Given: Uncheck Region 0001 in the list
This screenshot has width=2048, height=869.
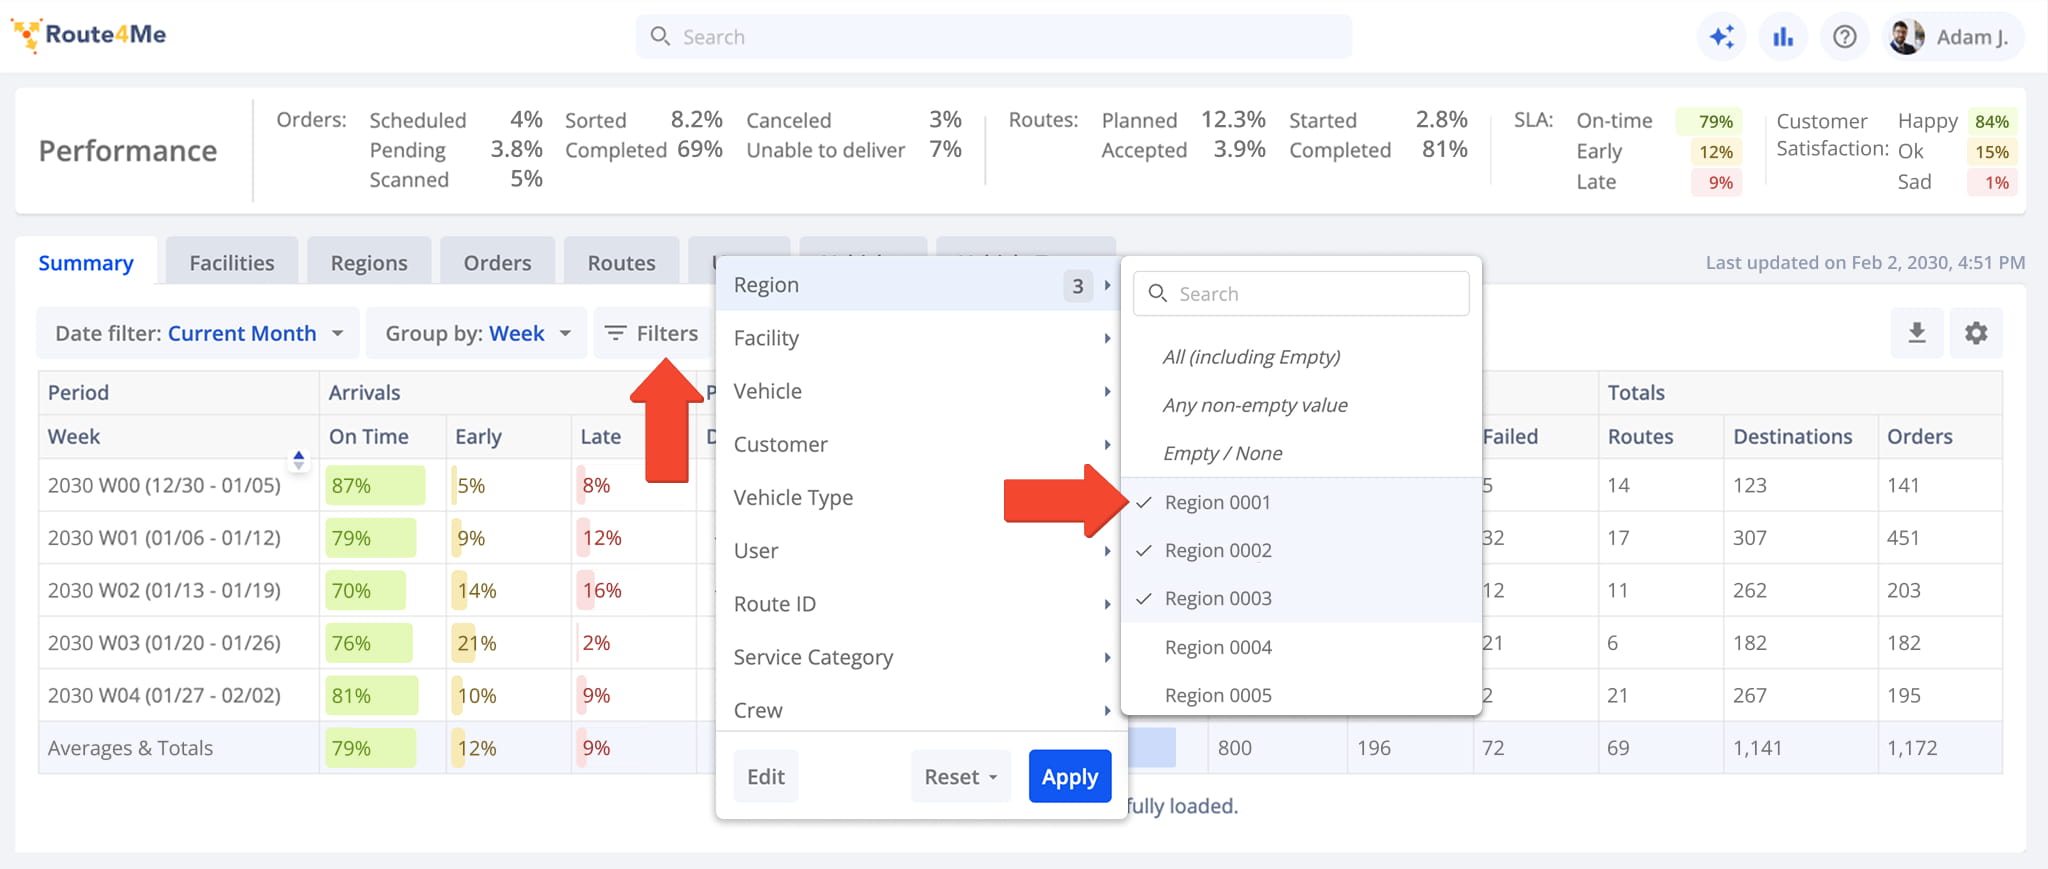Looking at the screenshot, I should 1301,502.
